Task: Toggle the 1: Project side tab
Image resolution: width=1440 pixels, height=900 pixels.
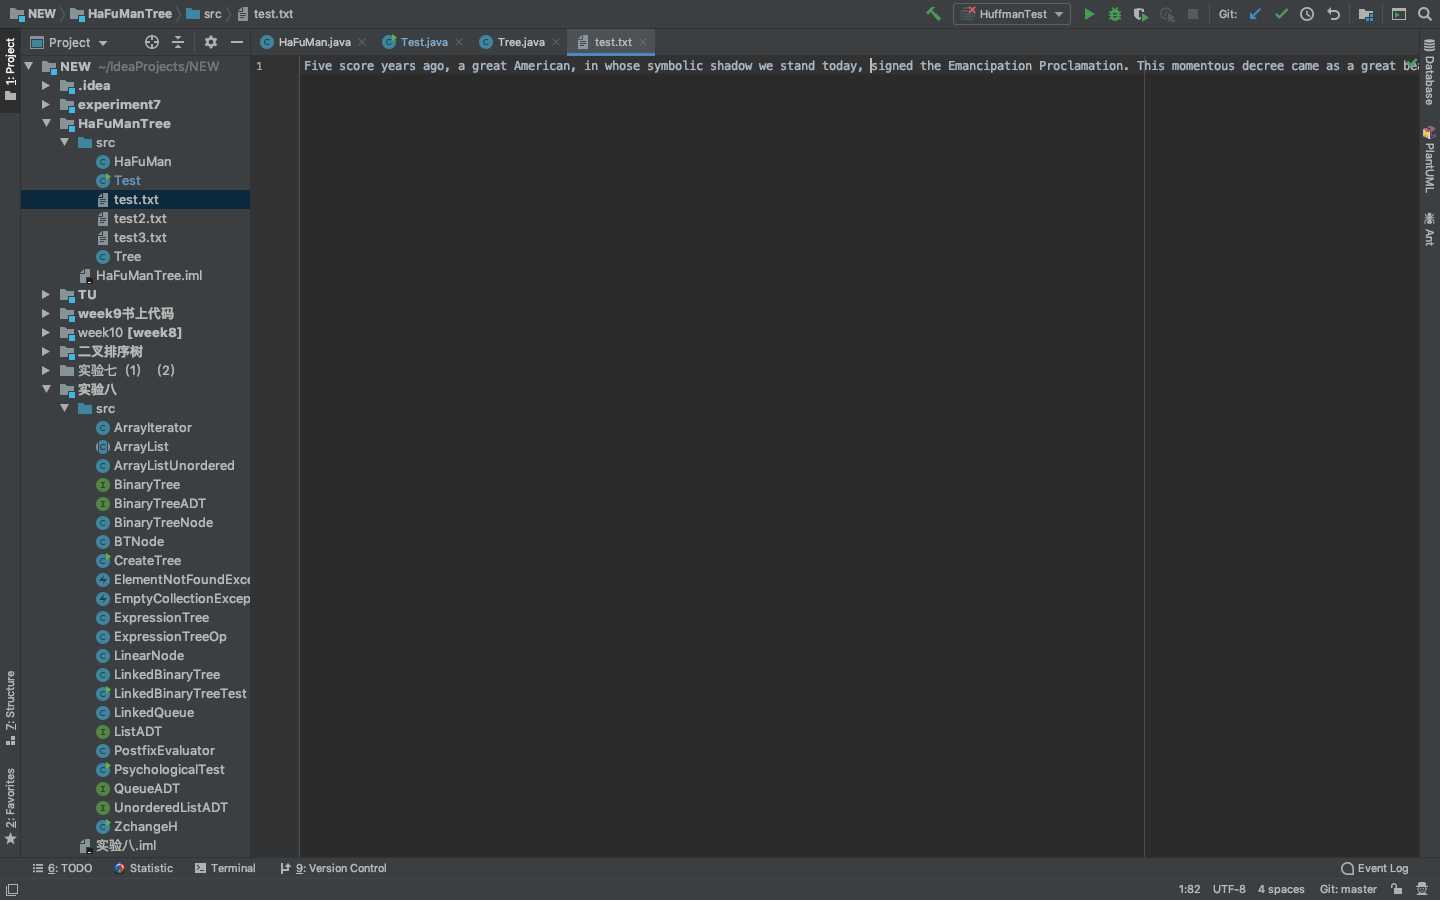Action: click(x=10, y=70)
